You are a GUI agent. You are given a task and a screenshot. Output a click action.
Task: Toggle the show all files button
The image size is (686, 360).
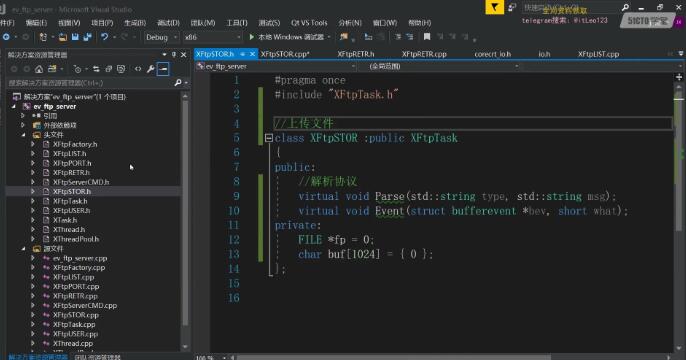click(121, 69)
